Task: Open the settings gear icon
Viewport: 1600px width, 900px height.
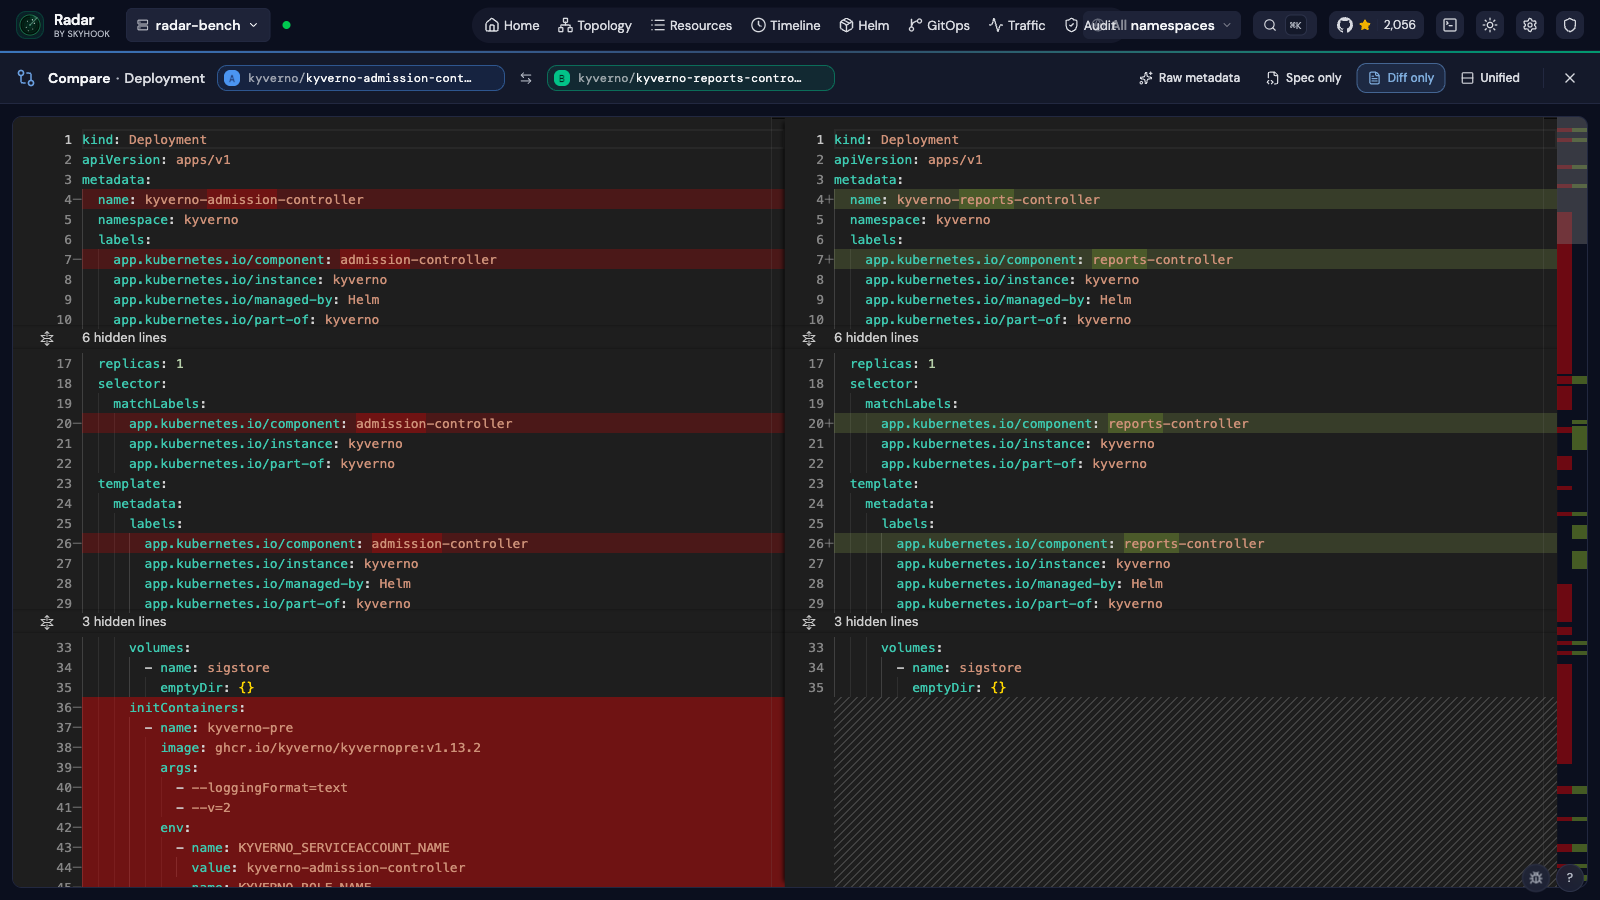Action: [x=1530, y=25]
